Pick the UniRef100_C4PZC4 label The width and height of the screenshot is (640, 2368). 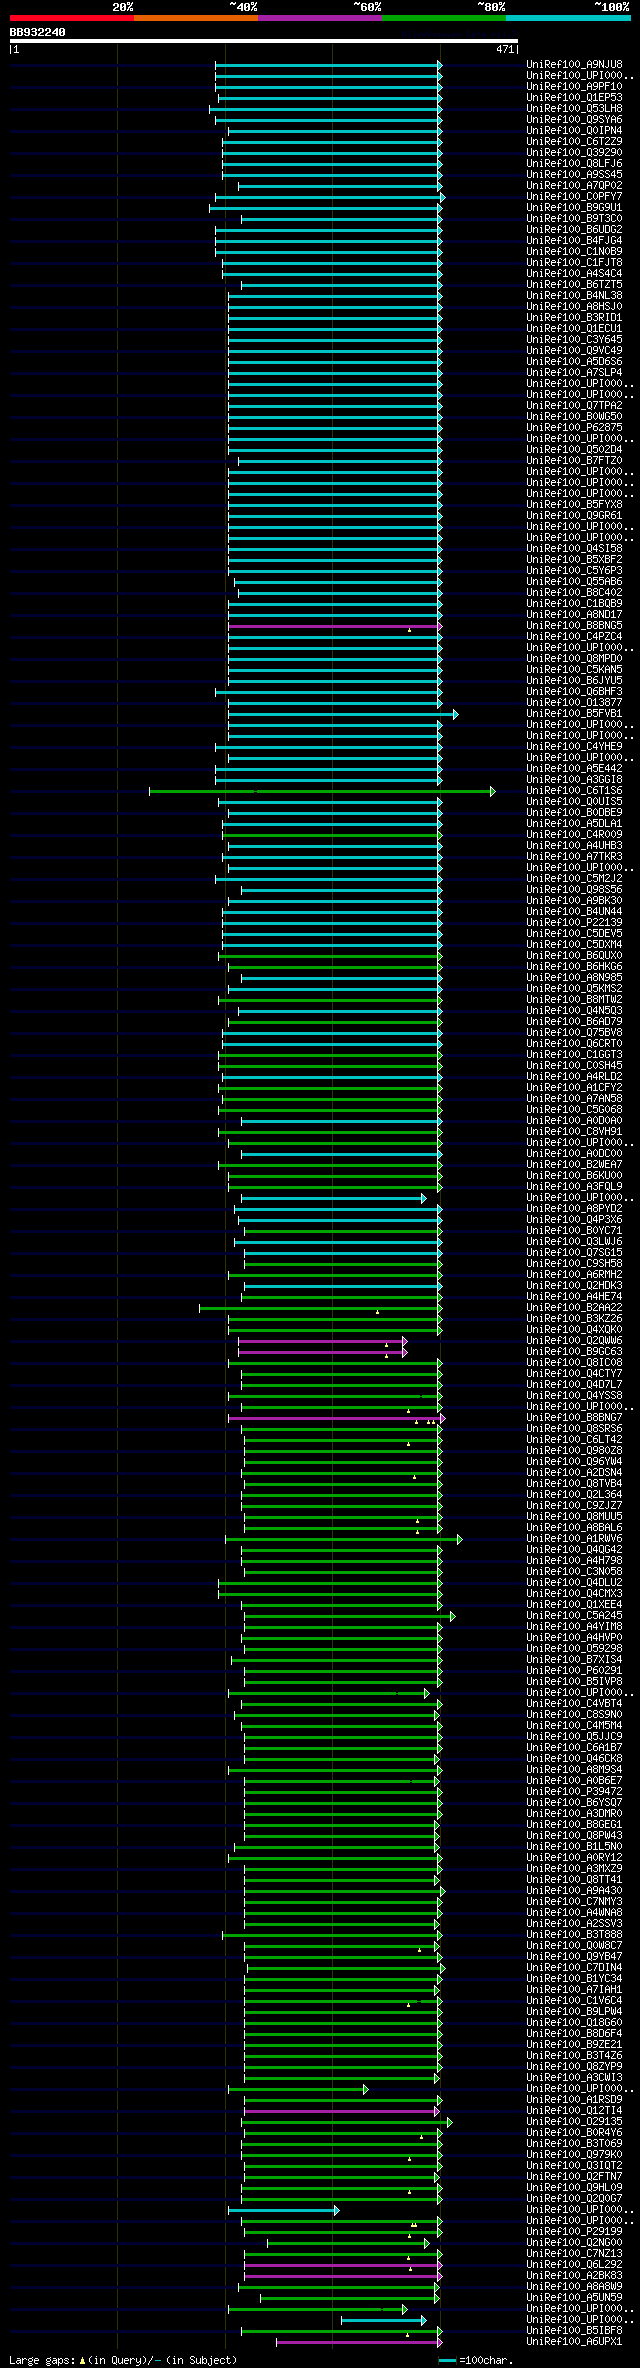coord(574,637)
